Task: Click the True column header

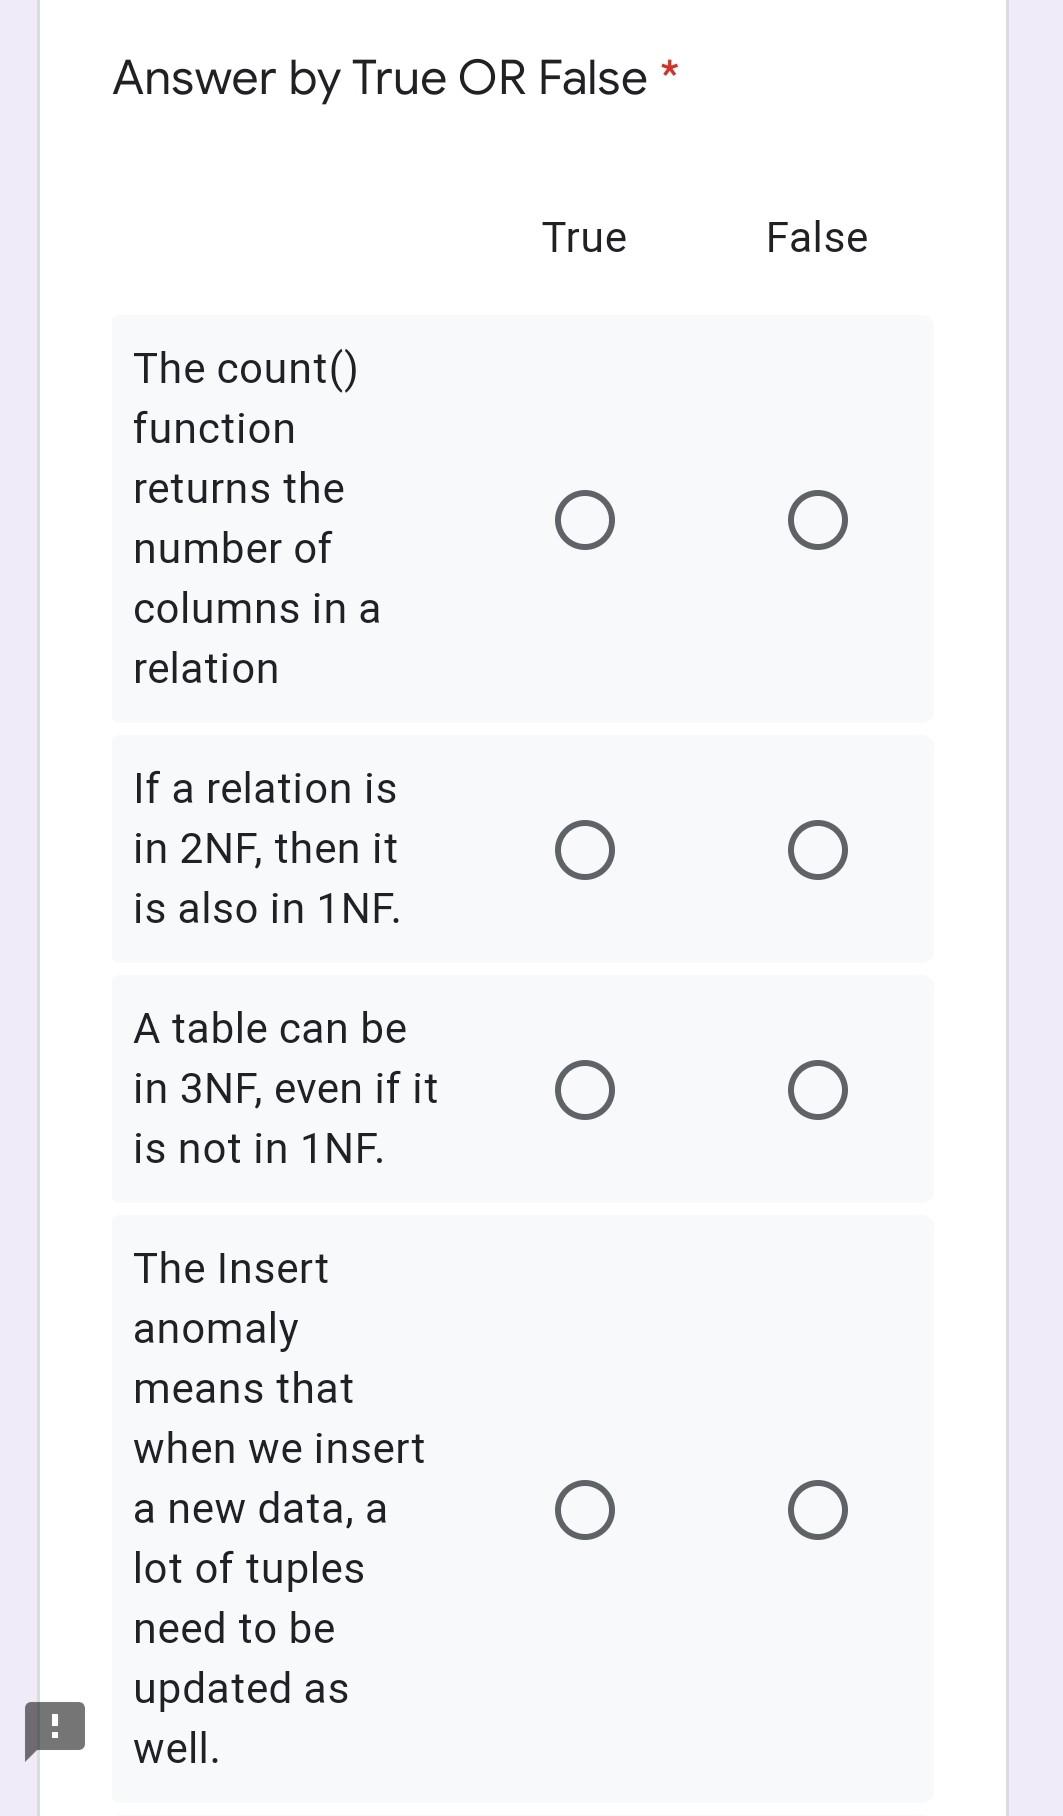Action: coord(584,237)
